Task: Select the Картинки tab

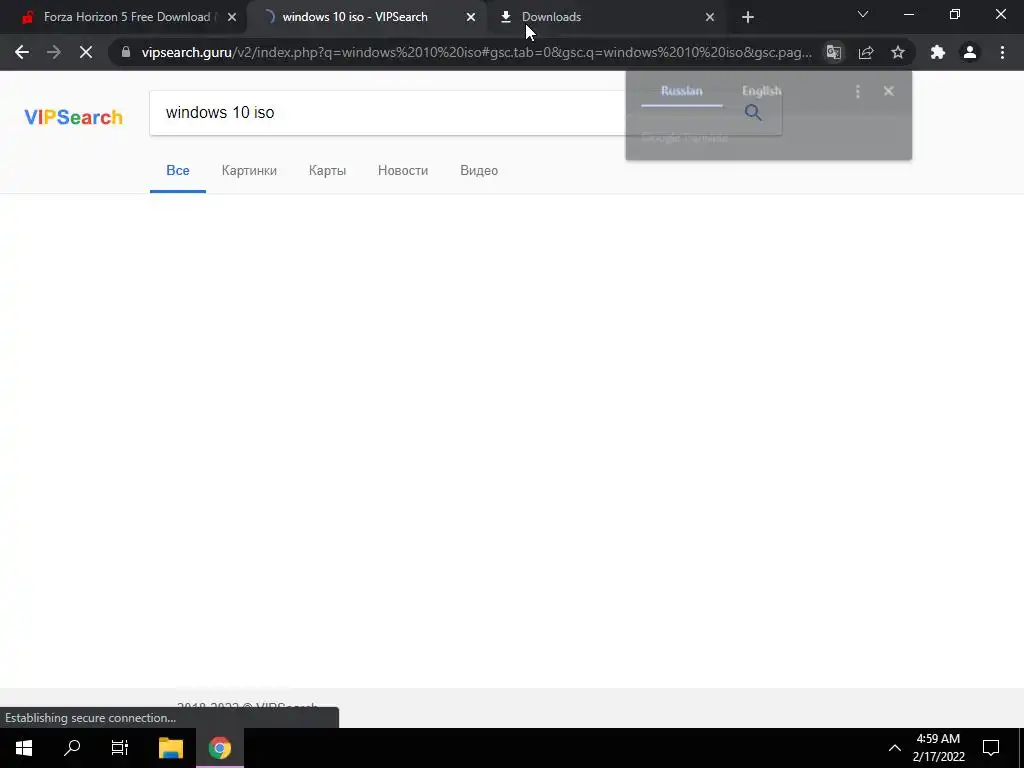Action: (x=249, y=170)
